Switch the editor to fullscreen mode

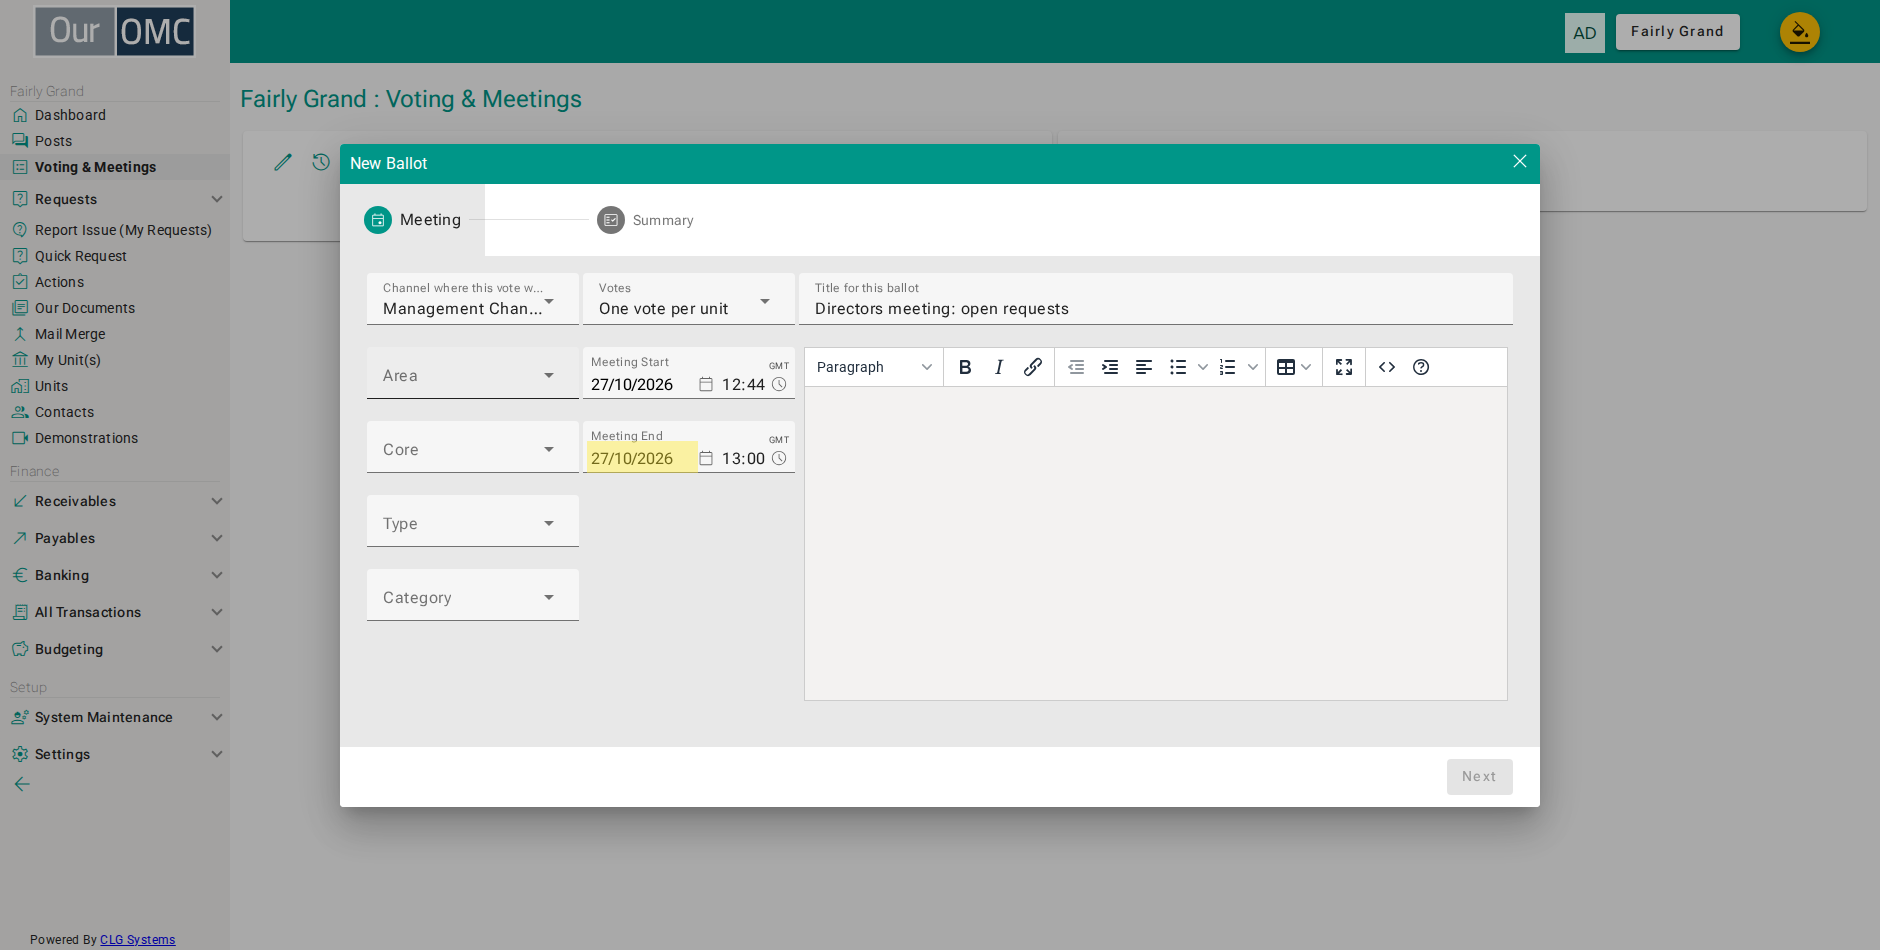point(1344,367)
